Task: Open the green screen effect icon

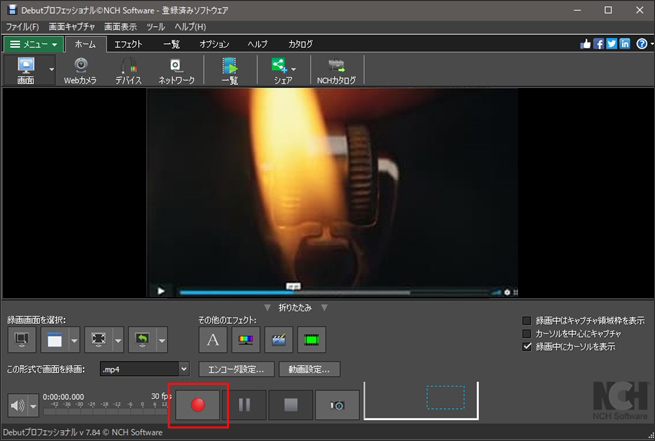Action: tap(312, 340)
